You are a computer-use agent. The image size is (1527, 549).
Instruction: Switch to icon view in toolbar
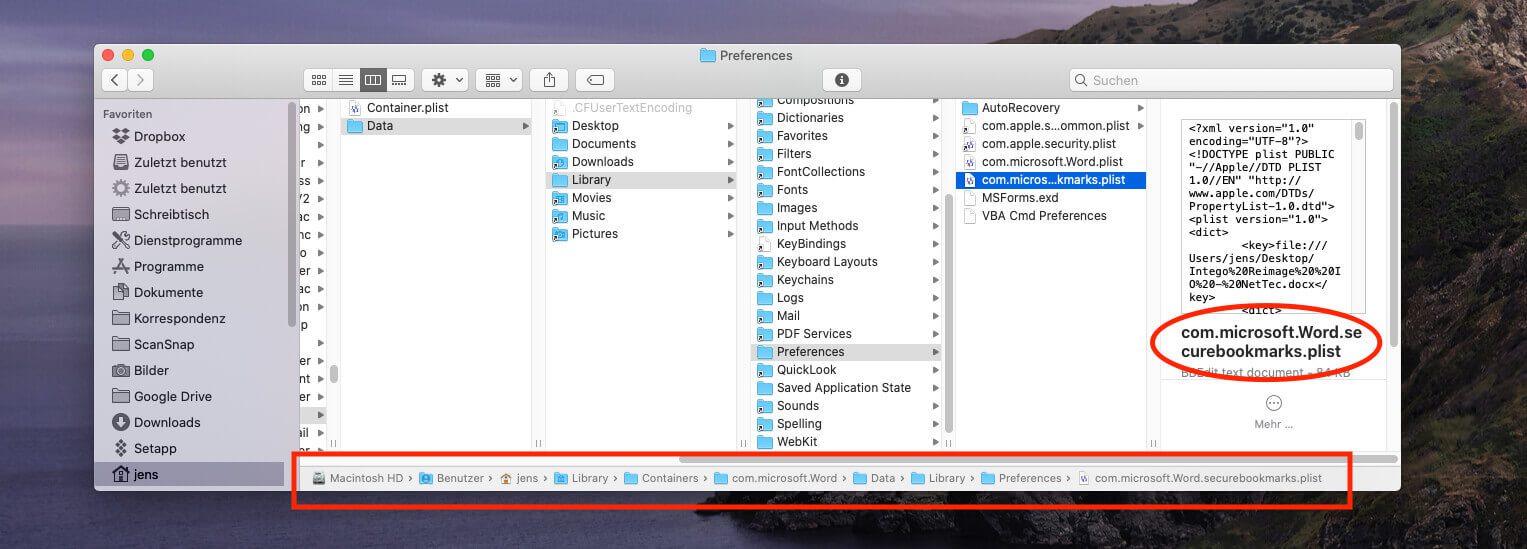click(x=319, y=80)
